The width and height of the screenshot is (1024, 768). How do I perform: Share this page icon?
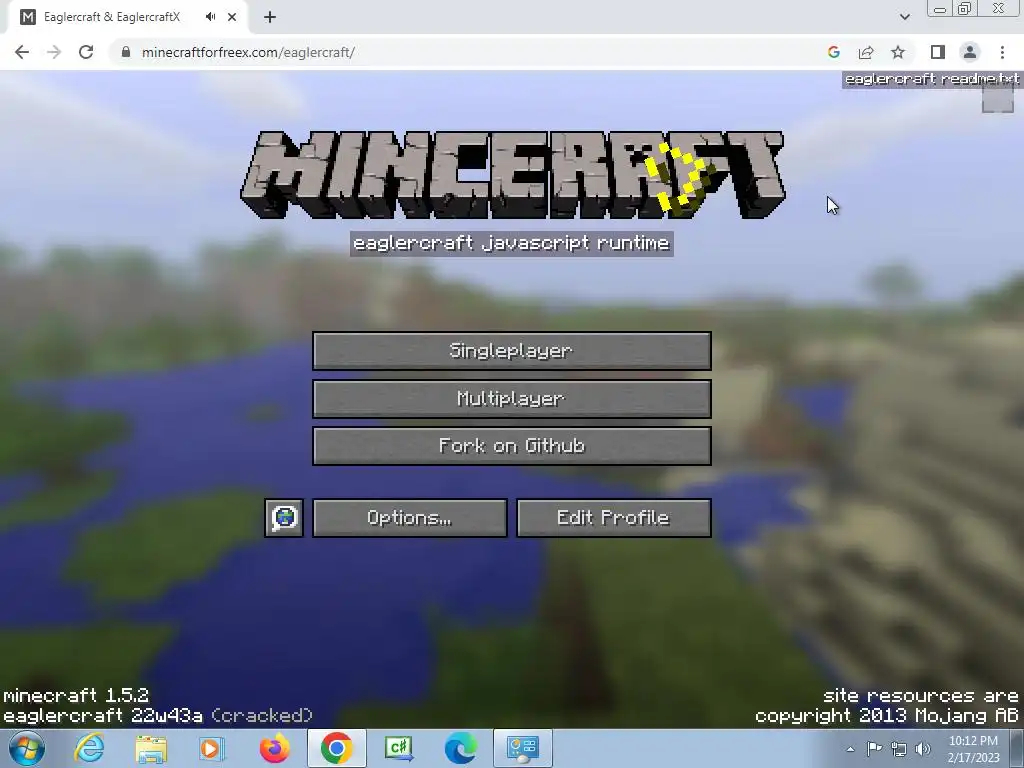(x=866, y=52)
